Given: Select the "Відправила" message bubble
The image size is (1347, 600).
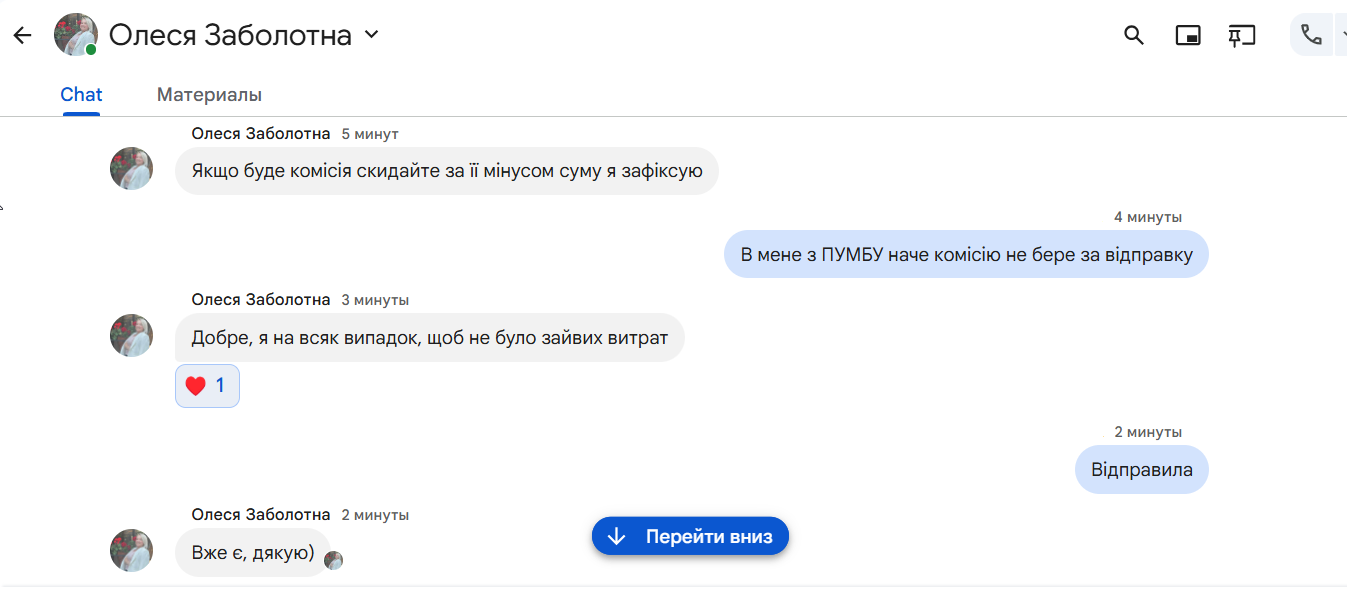Looking at the screenshot, I should point(1141,470).
